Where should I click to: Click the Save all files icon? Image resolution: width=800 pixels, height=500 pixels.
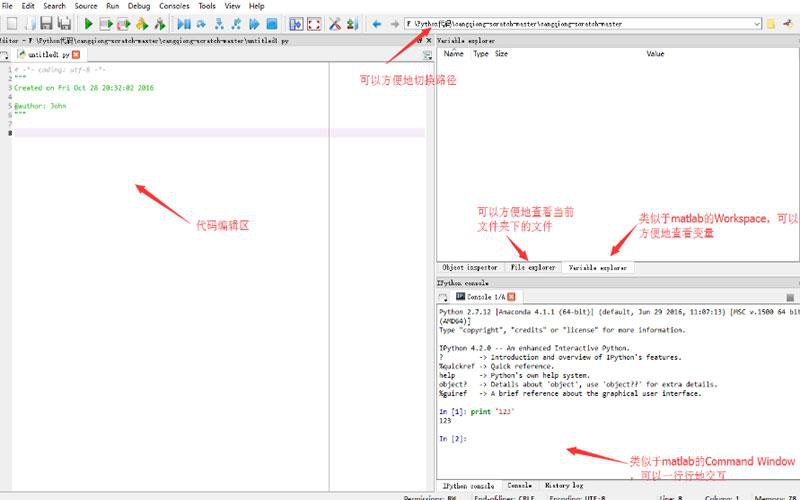coord(64,23)
